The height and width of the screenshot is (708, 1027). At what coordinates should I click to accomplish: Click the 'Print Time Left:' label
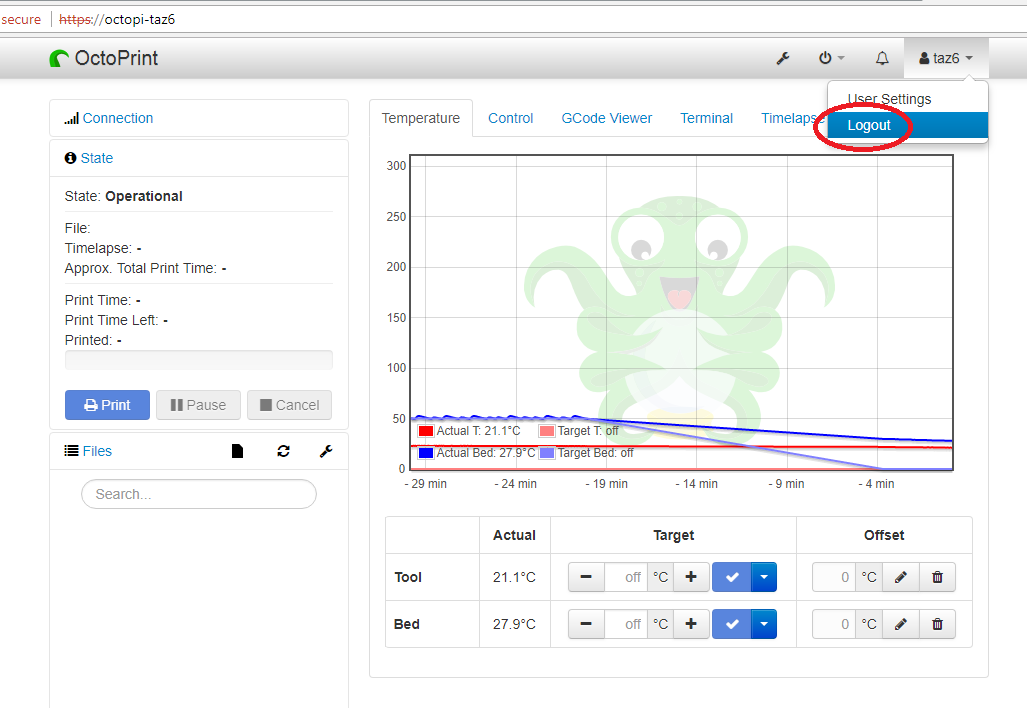click(x=111, y=320)
